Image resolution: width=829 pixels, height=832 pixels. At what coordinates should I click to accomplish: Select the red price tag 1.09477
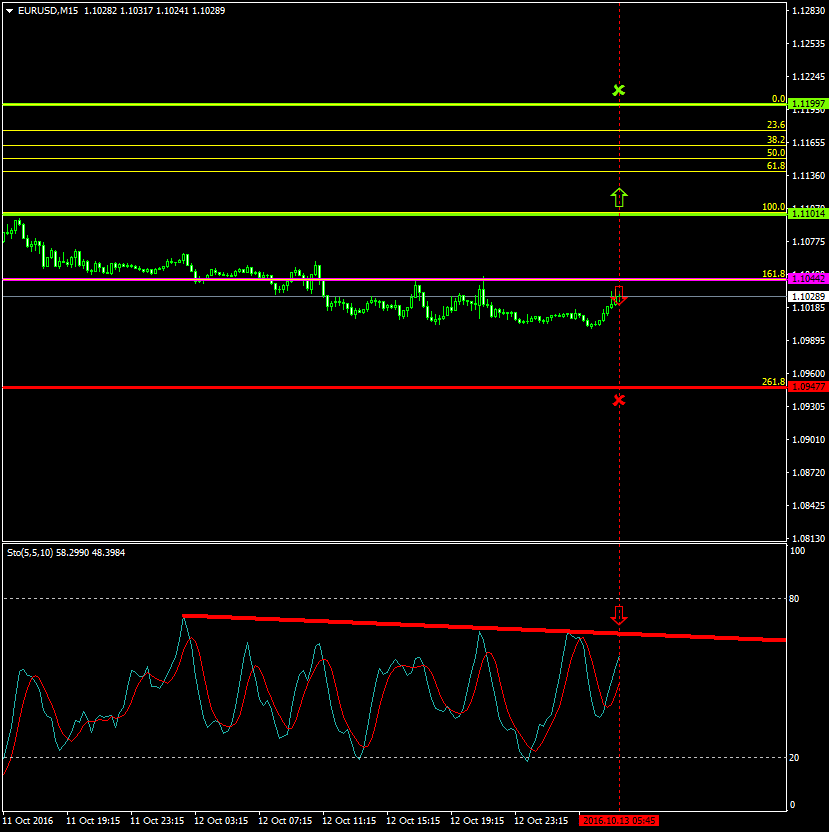pyautogui.click(x=807, y=387)
